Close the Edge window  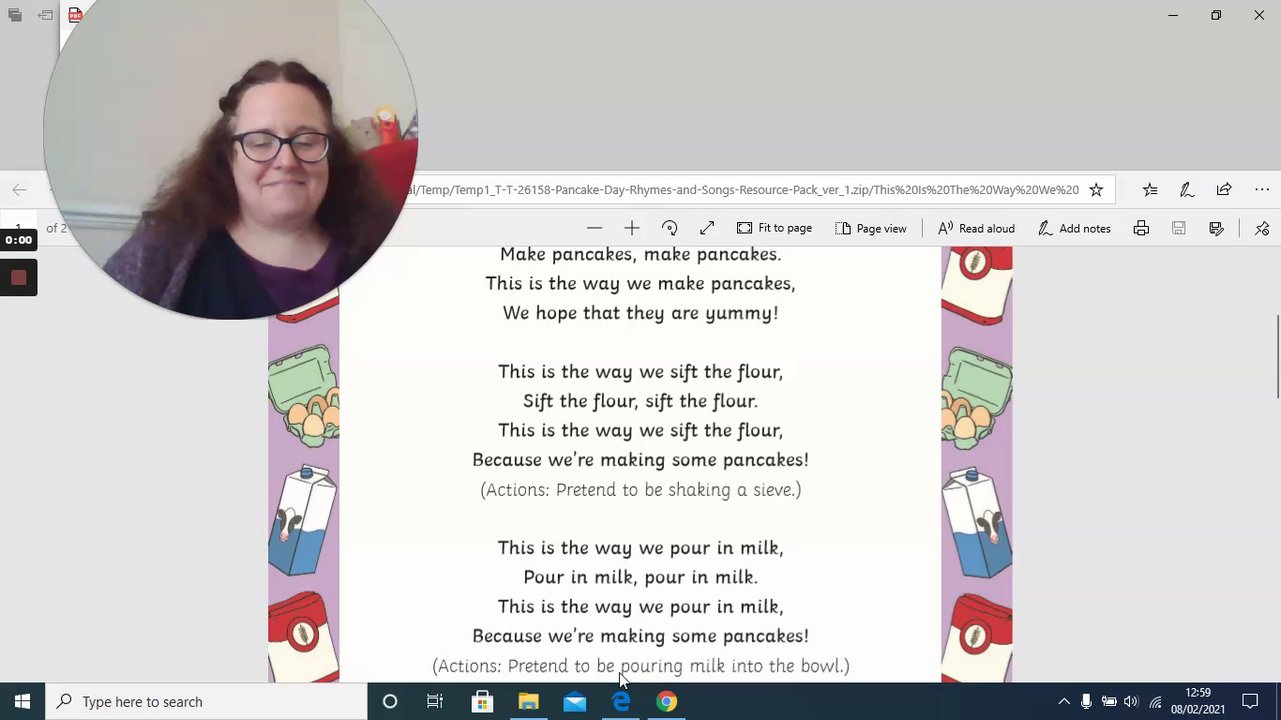1259,15
